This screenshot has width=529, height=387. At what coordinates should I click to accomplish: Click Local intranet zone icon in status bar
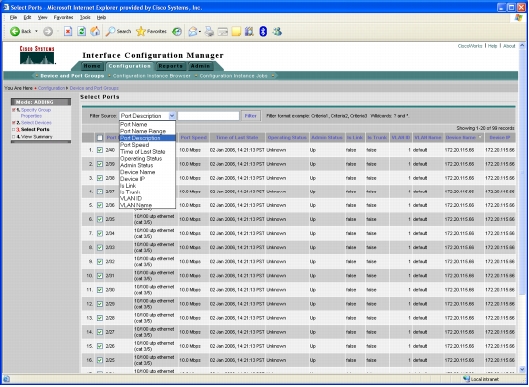point(467,379)
